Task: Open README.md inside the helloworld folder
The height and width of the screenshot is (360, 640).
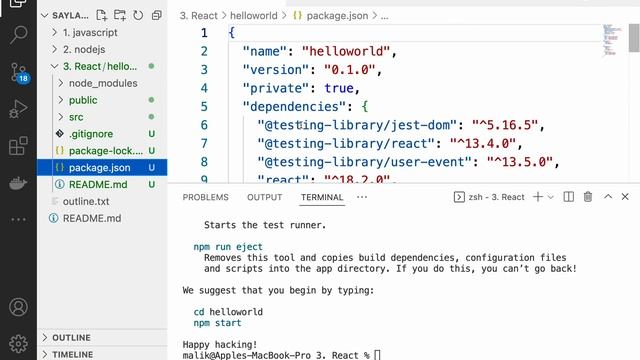Action: point(102,184)
